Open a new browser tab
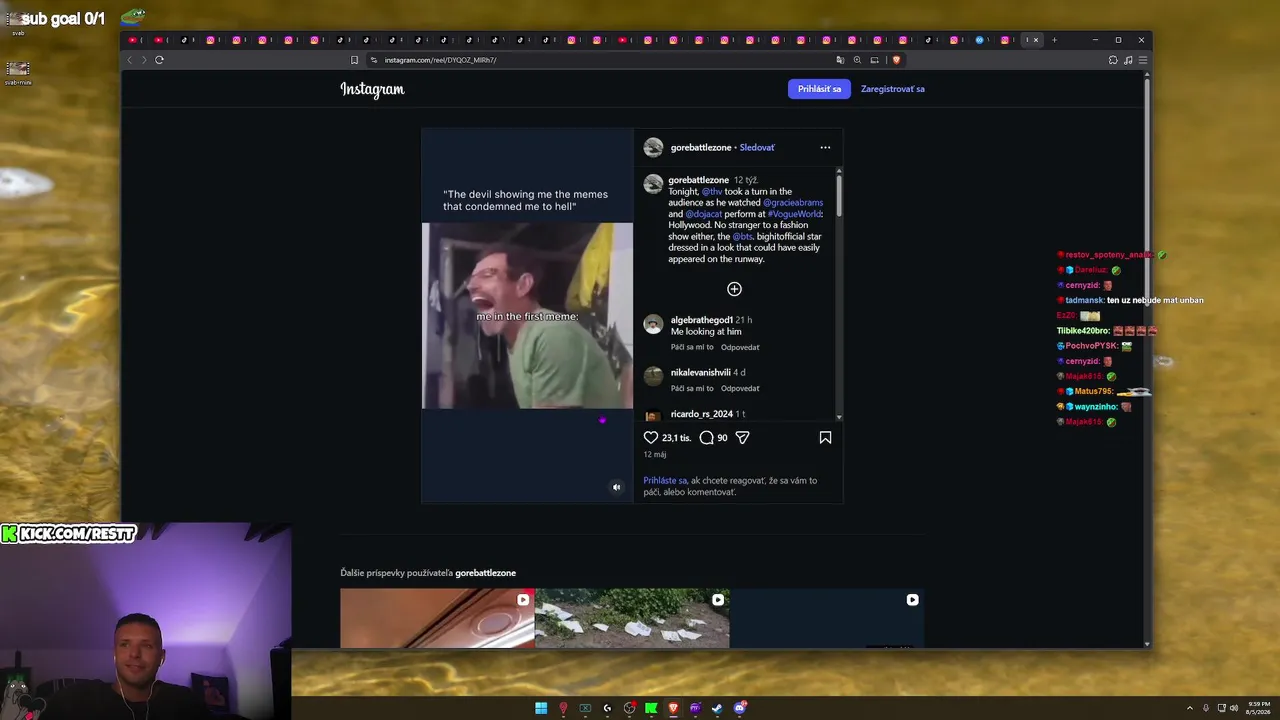Screen dimensions: 1280x720 pos(1054,40)
